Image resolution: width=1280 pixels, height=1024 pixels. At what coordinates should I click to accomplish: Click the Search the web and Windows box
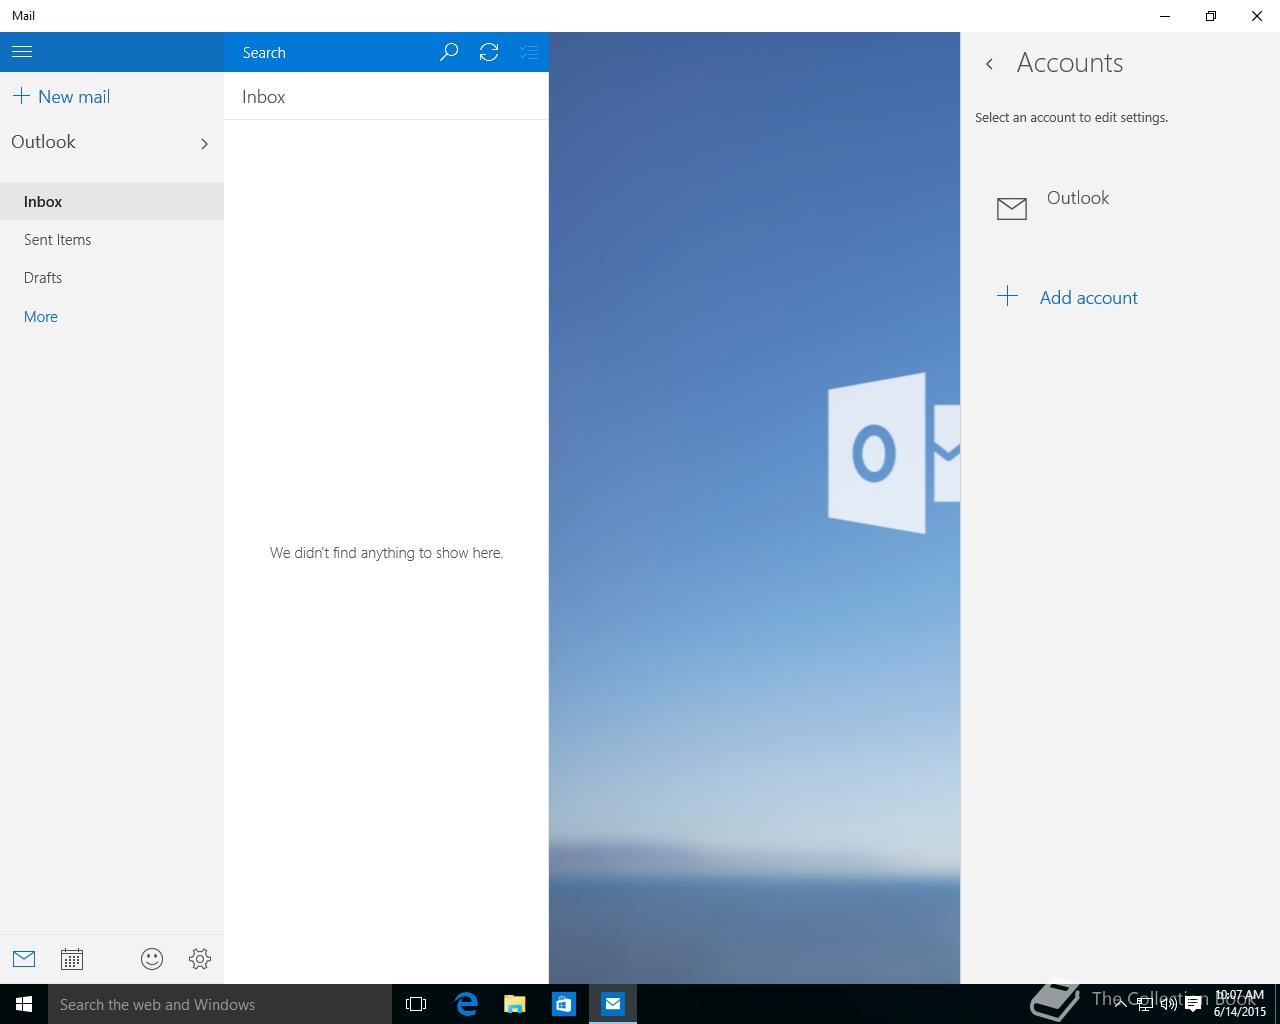(x=220, y=1004)
